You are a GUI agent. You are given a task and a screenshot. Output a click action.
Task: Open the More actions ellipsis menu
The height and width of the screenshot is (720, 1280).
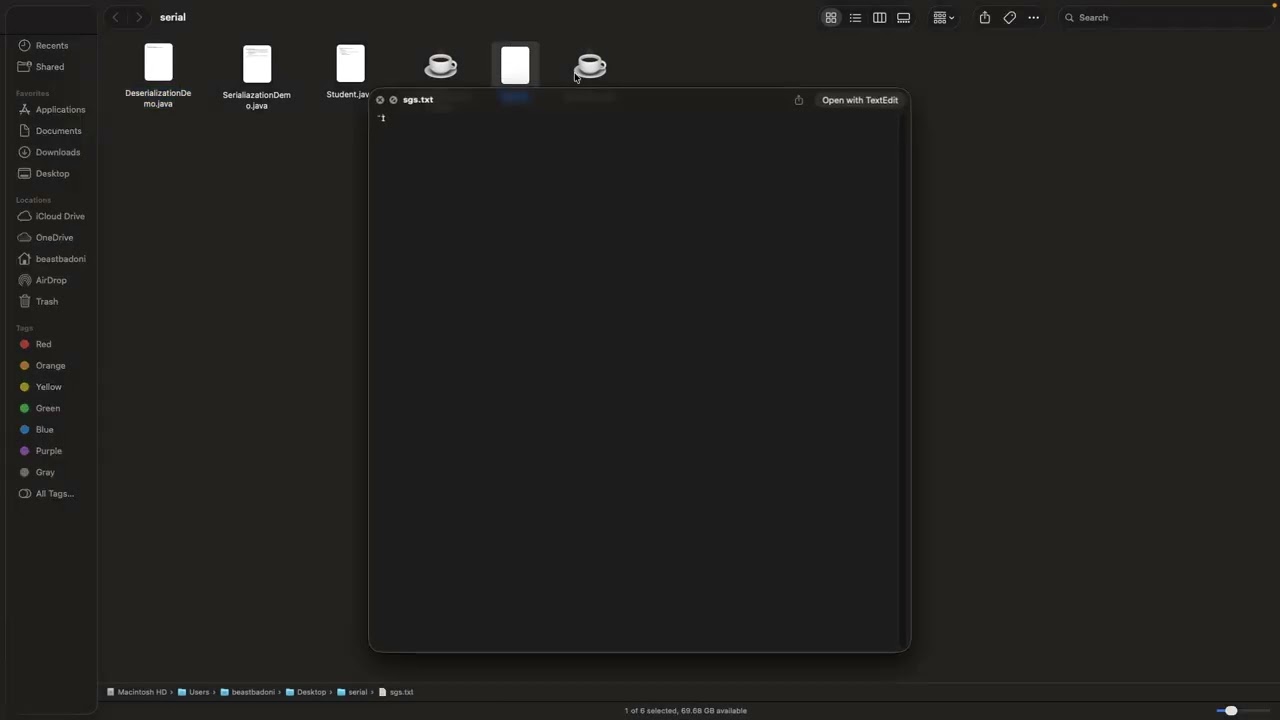click(1034, 17)
